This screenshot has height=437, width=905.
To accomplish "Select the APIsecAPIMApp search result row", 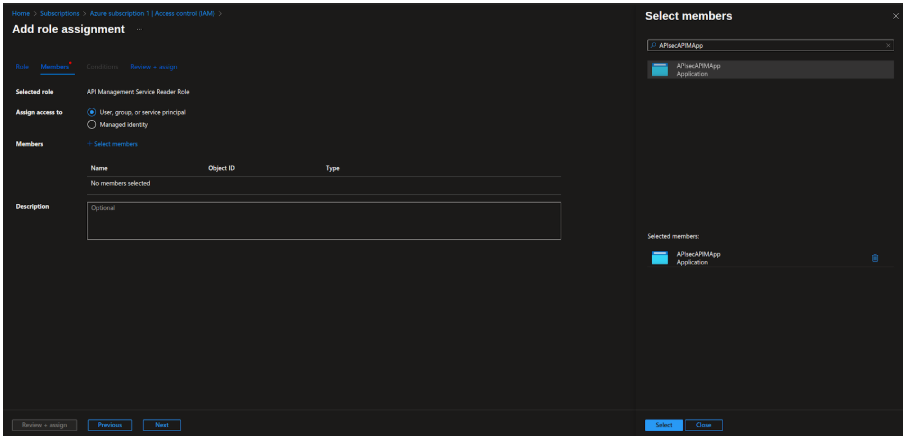I will pyautogui.click(x=771, y=69).
